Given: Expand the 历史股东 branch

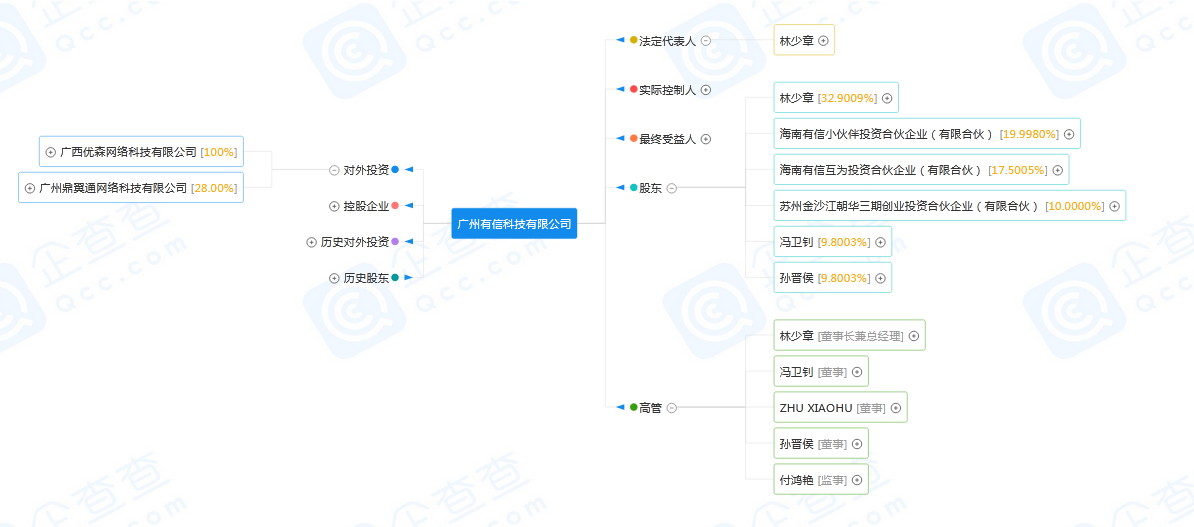Looking at the screenshot, I should click(334, 278).
